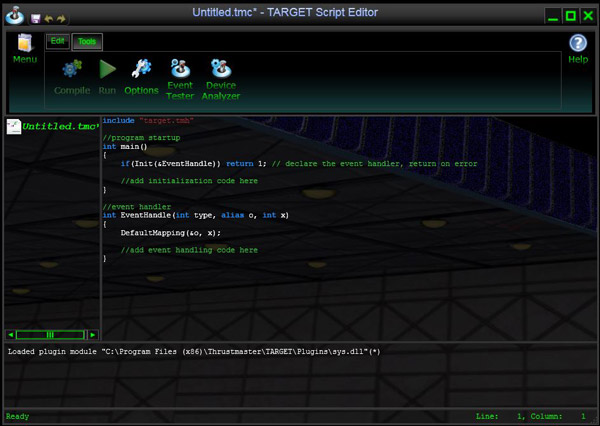Click the 'Line: 1, Column: 1' status indicator
This screenshot has width=600, height=426.
pos(531,416)
